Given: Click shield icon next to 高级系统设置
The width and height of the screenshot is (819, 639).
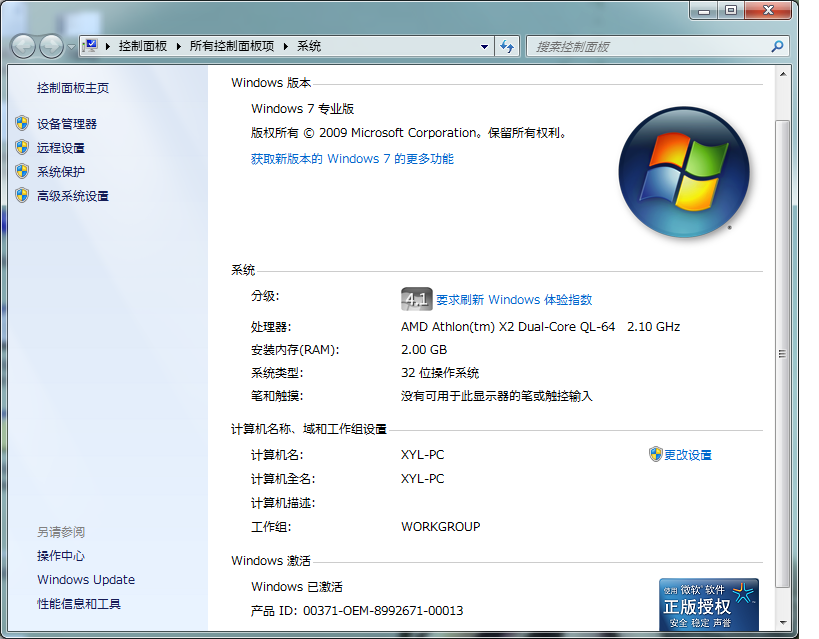Looking at the screenshot, I should (x=22, y=195).
